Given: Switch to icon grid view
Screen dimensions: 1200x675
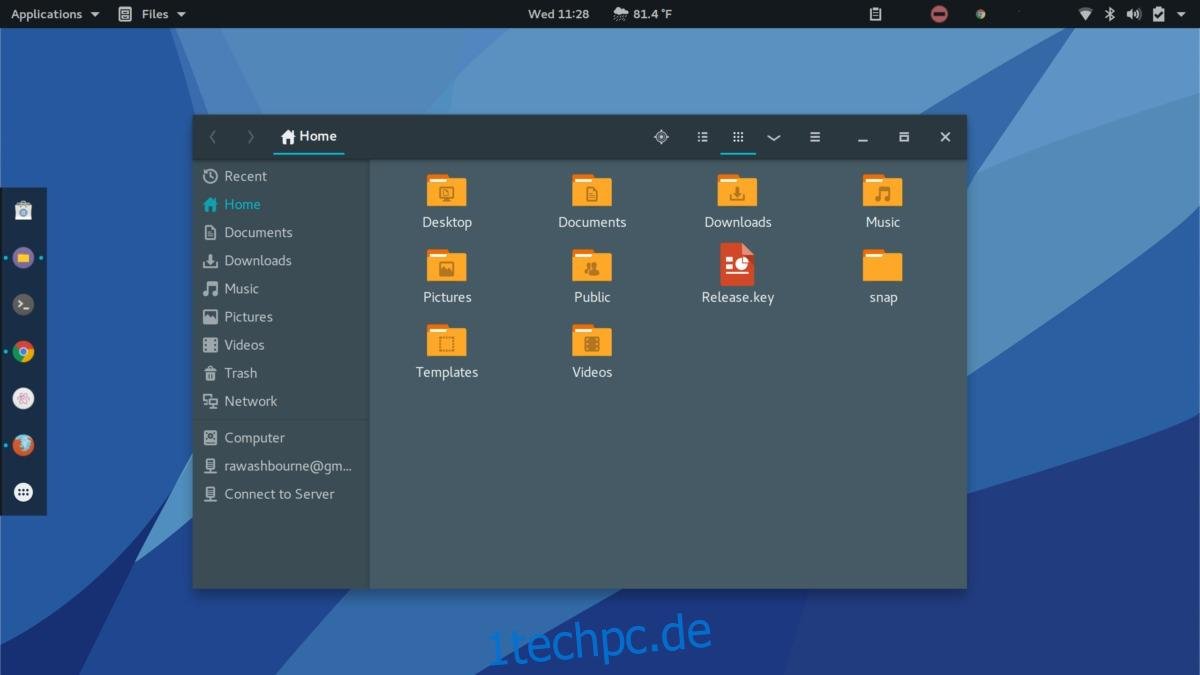Looking at the screenshot, I should click(x=738, y=137).
